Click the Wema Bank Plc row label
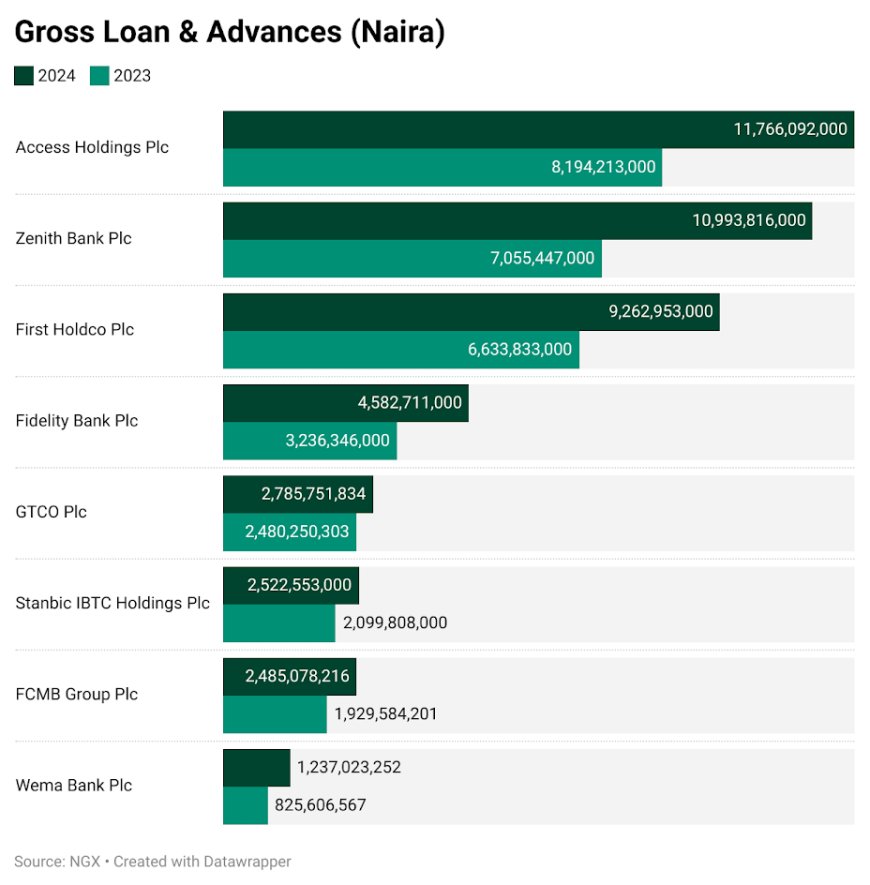 73,785
